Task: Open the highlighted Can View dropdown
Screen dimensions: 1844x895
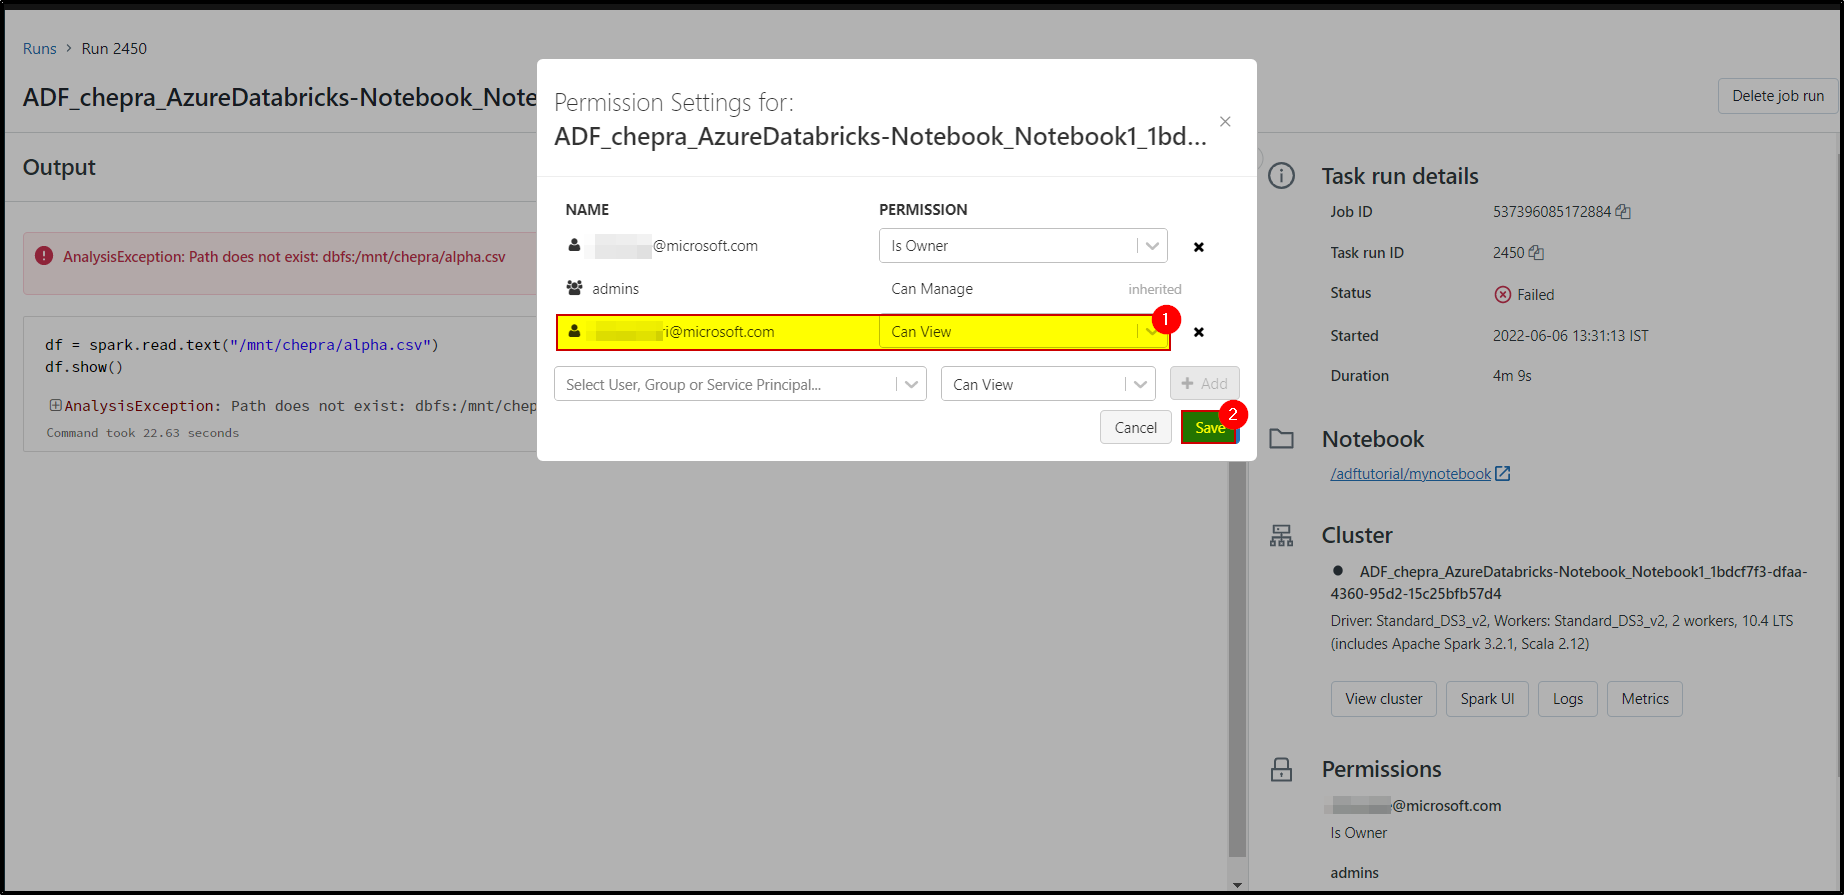Action: coord(1023,332)
